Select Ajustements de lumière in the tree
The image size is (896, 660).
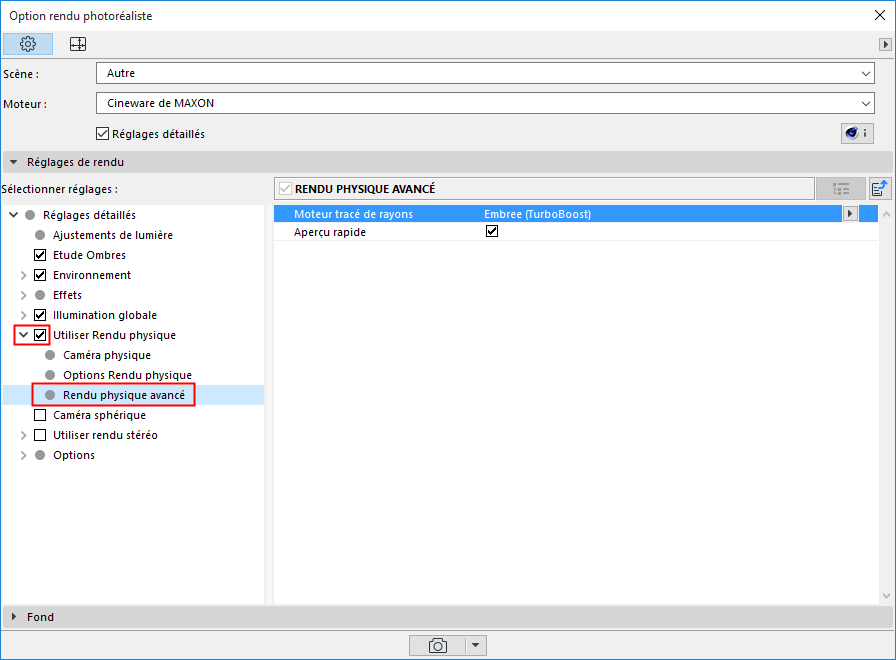113,235
